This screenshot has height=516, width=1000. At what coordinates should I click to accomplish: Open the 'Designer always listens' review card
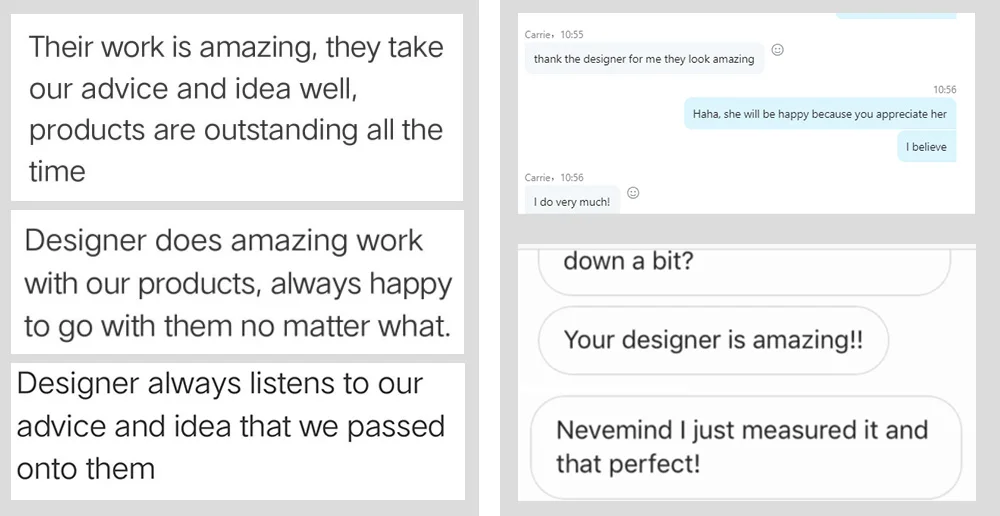point(236,427)
